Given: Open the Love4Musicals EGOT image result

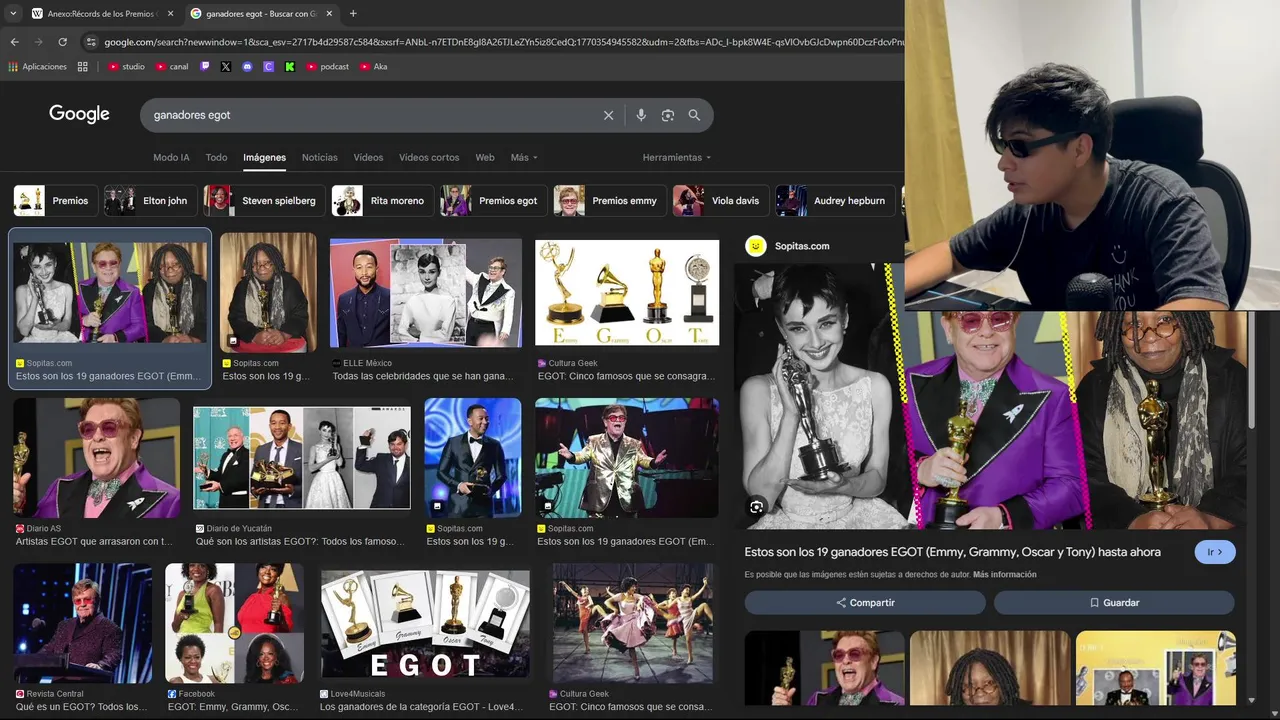Looking at the screenshot, I should (425, 626).
